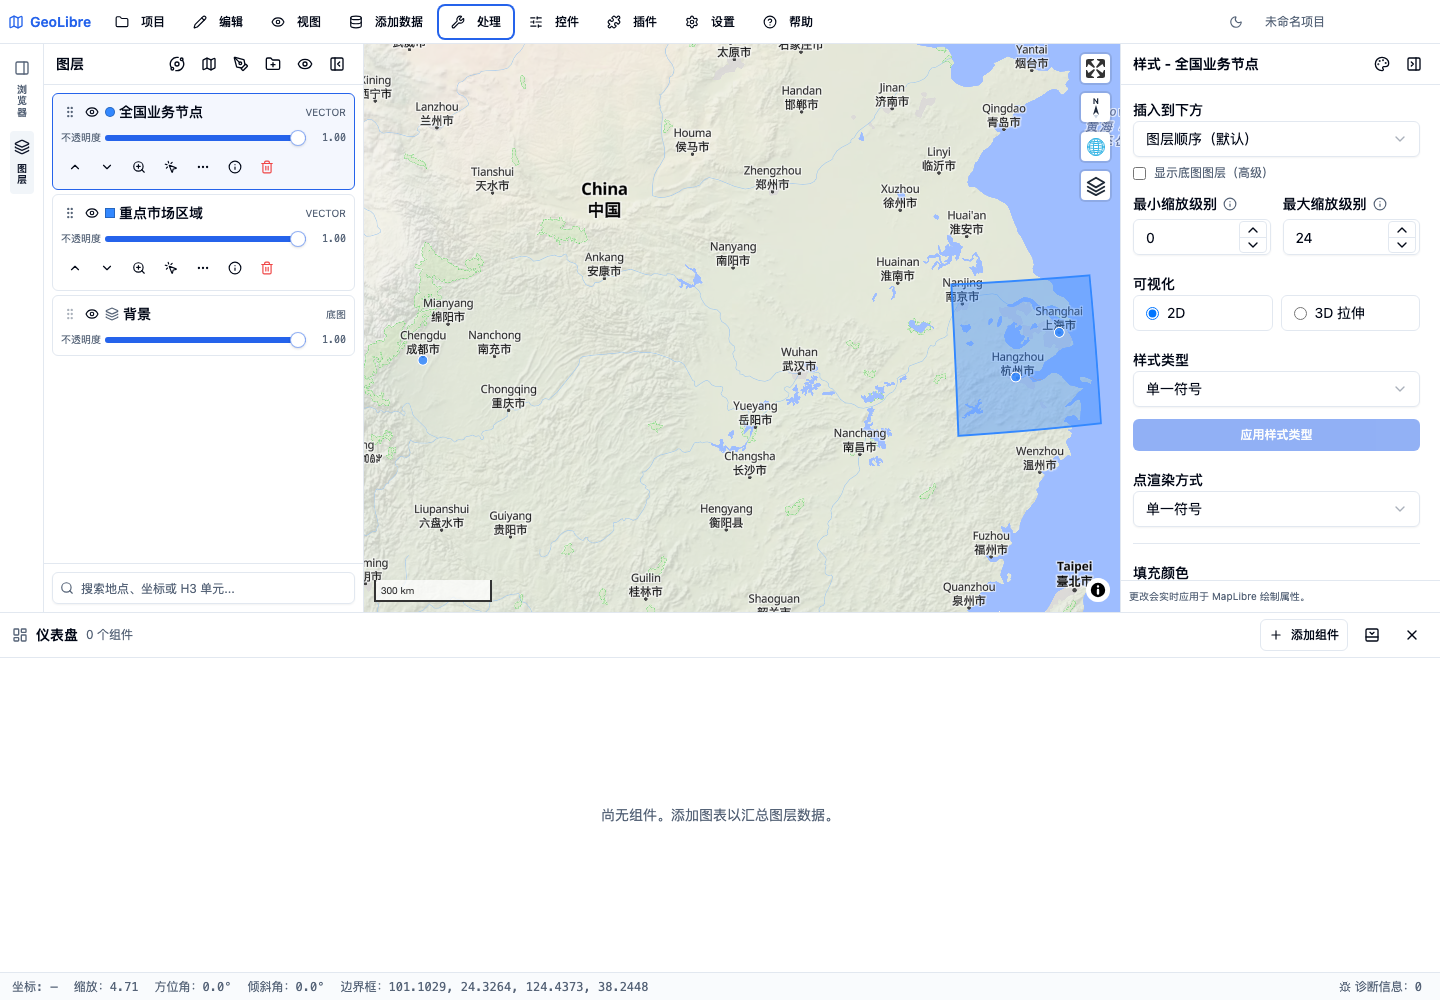Image resolution: width=1440 pixels, height=1000 pixels.
Task: Delete the 全国业务节点 layer
Action: point(267,167)
